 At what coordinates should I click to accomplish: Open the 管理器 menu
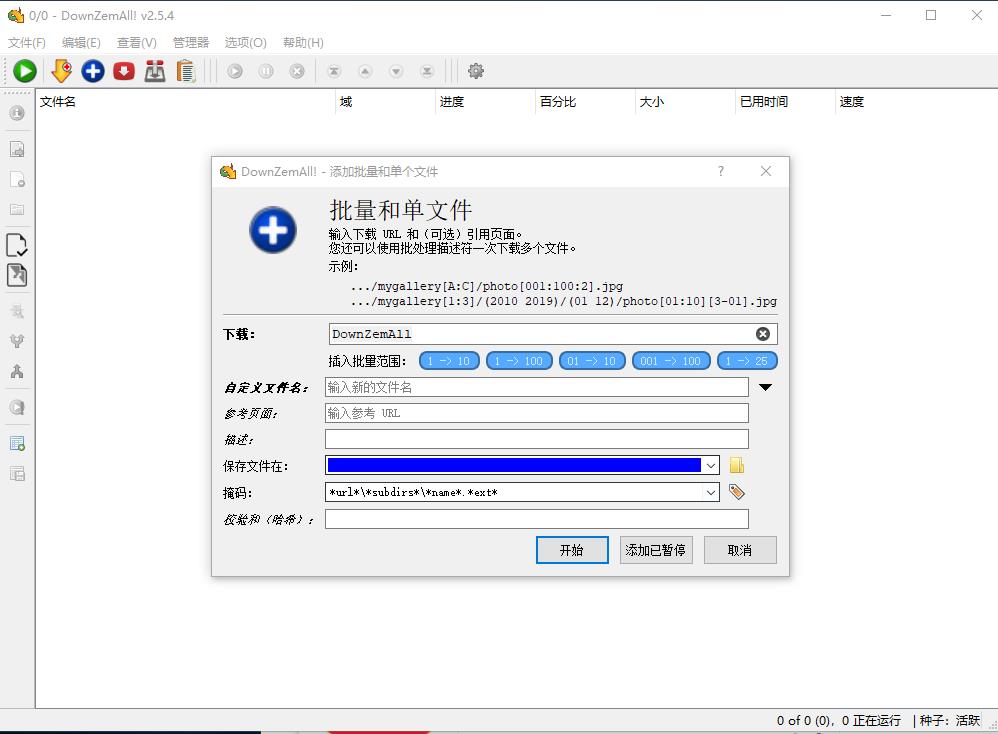(x=191, y=43)
